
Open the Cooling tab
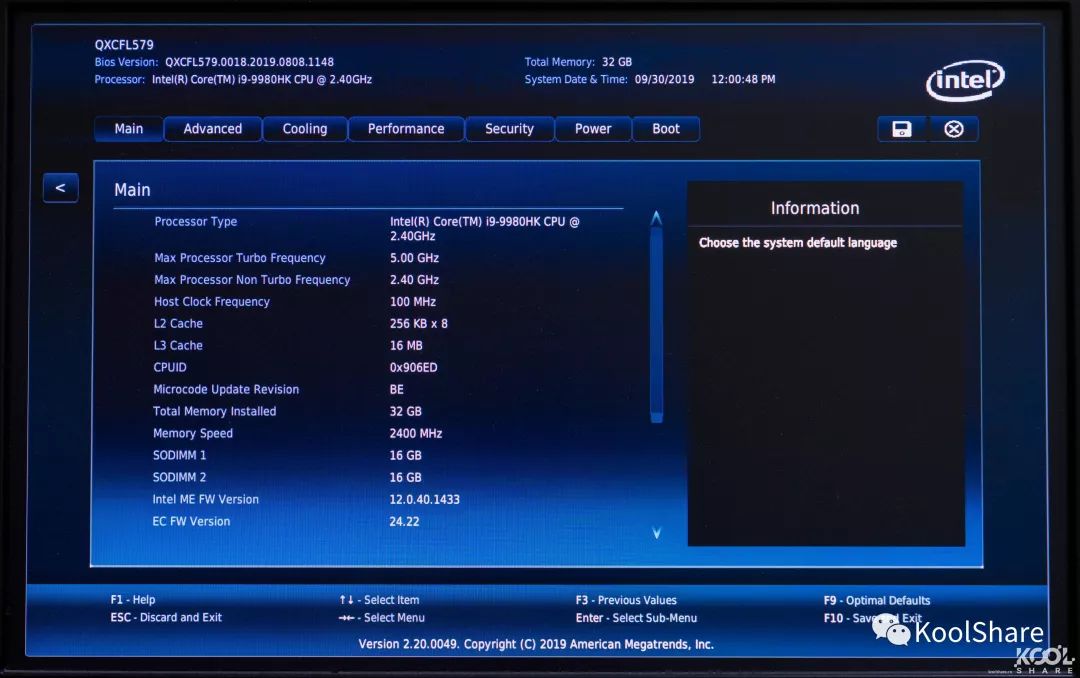(x=304, y=129)
